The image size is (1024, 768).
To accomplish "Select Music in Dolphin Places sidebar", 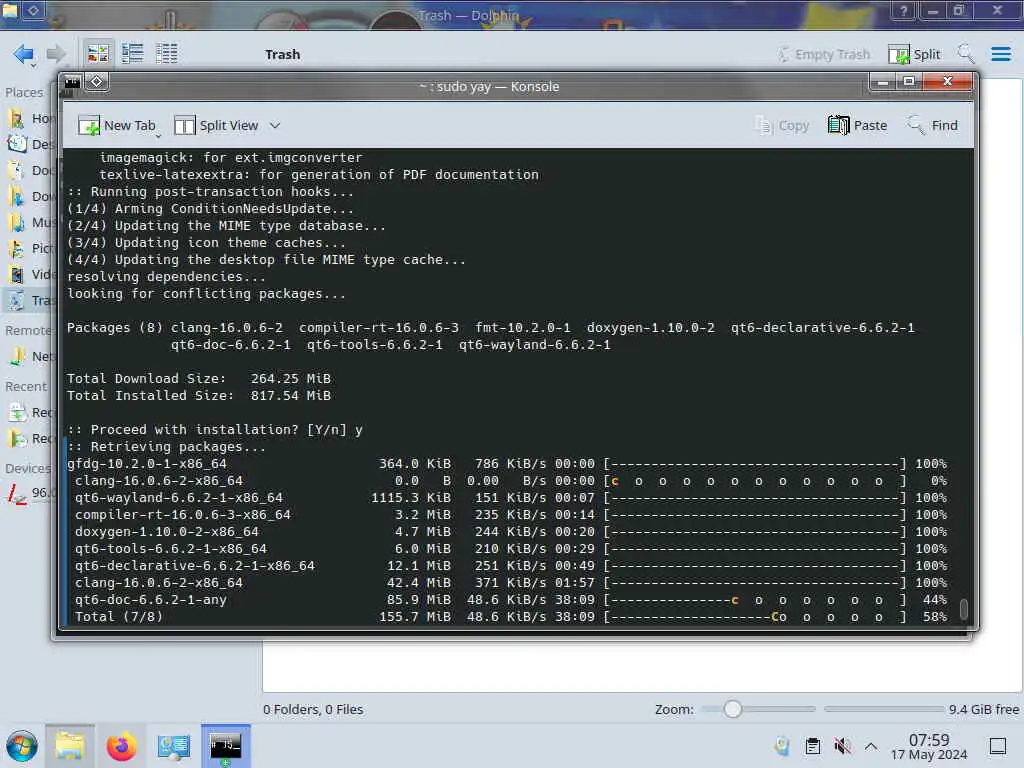I will click(x=31, y=223).
